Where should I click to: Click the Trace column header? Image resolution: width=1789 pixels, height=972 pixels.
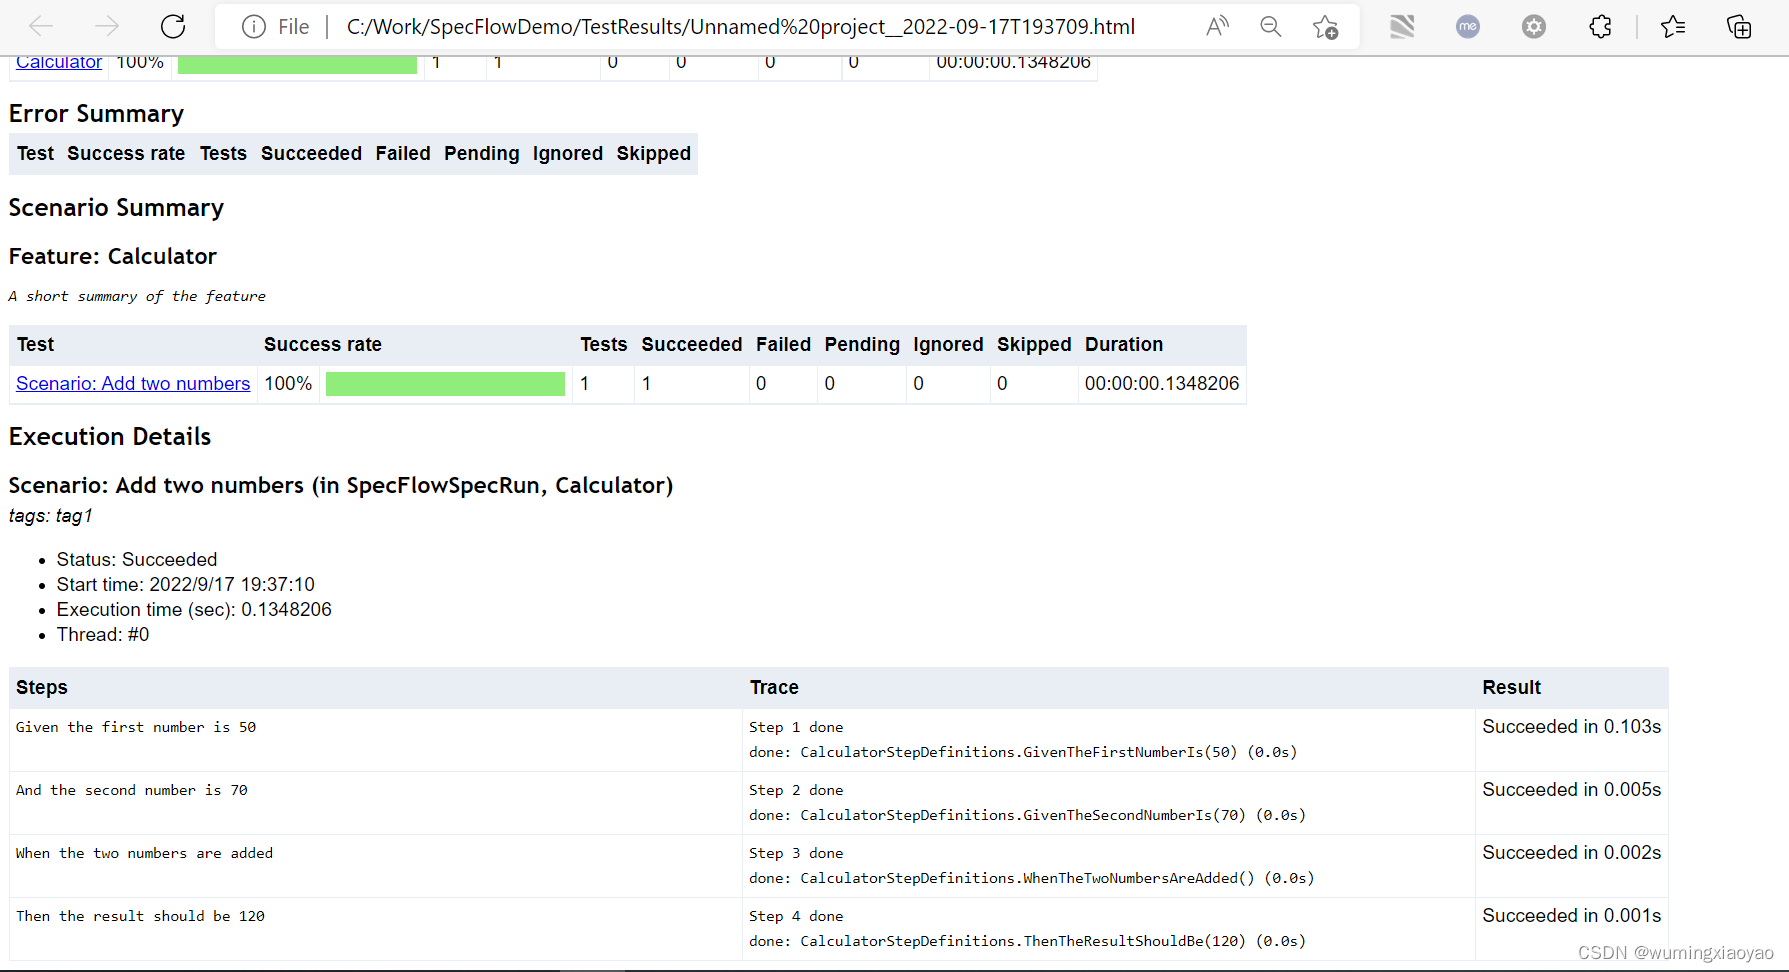(774, 687)
